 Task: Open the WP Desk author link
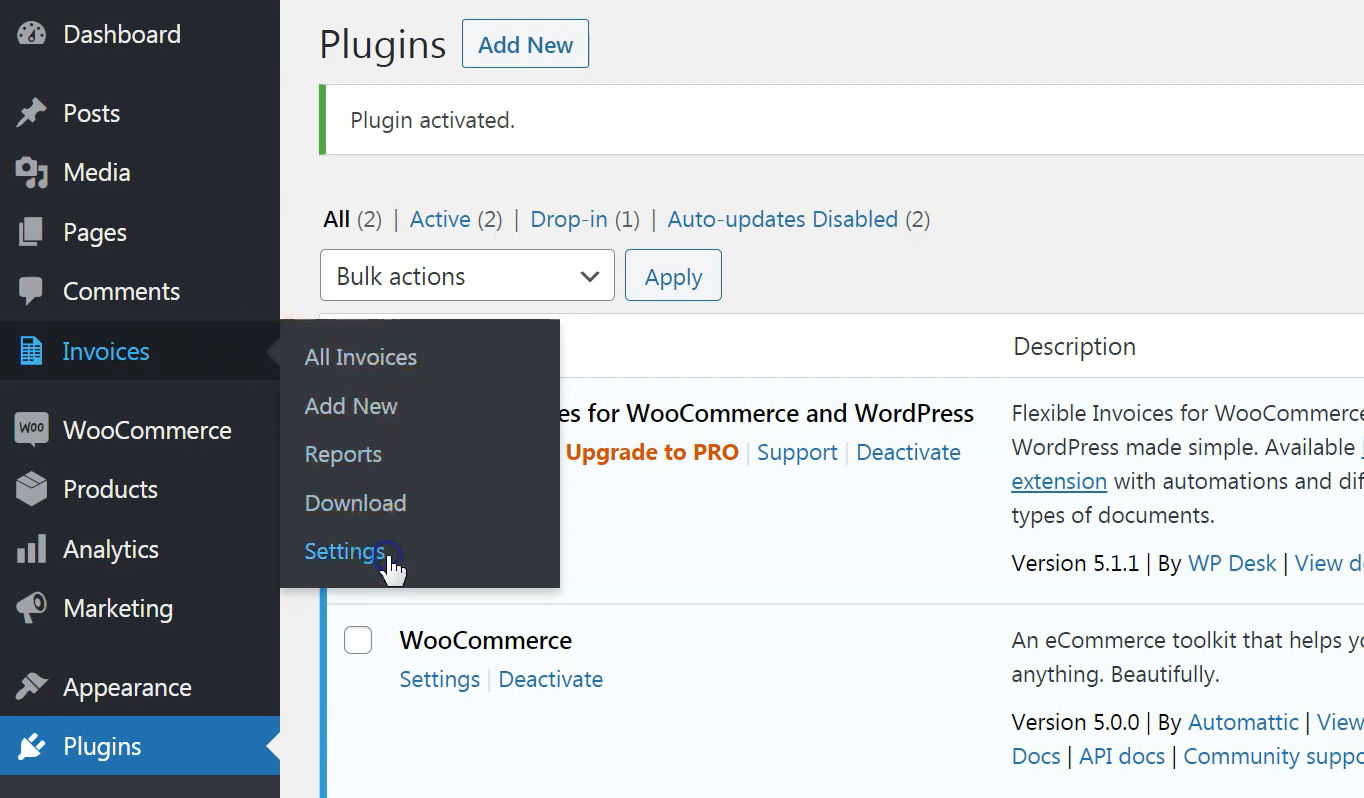point(1232,563)
